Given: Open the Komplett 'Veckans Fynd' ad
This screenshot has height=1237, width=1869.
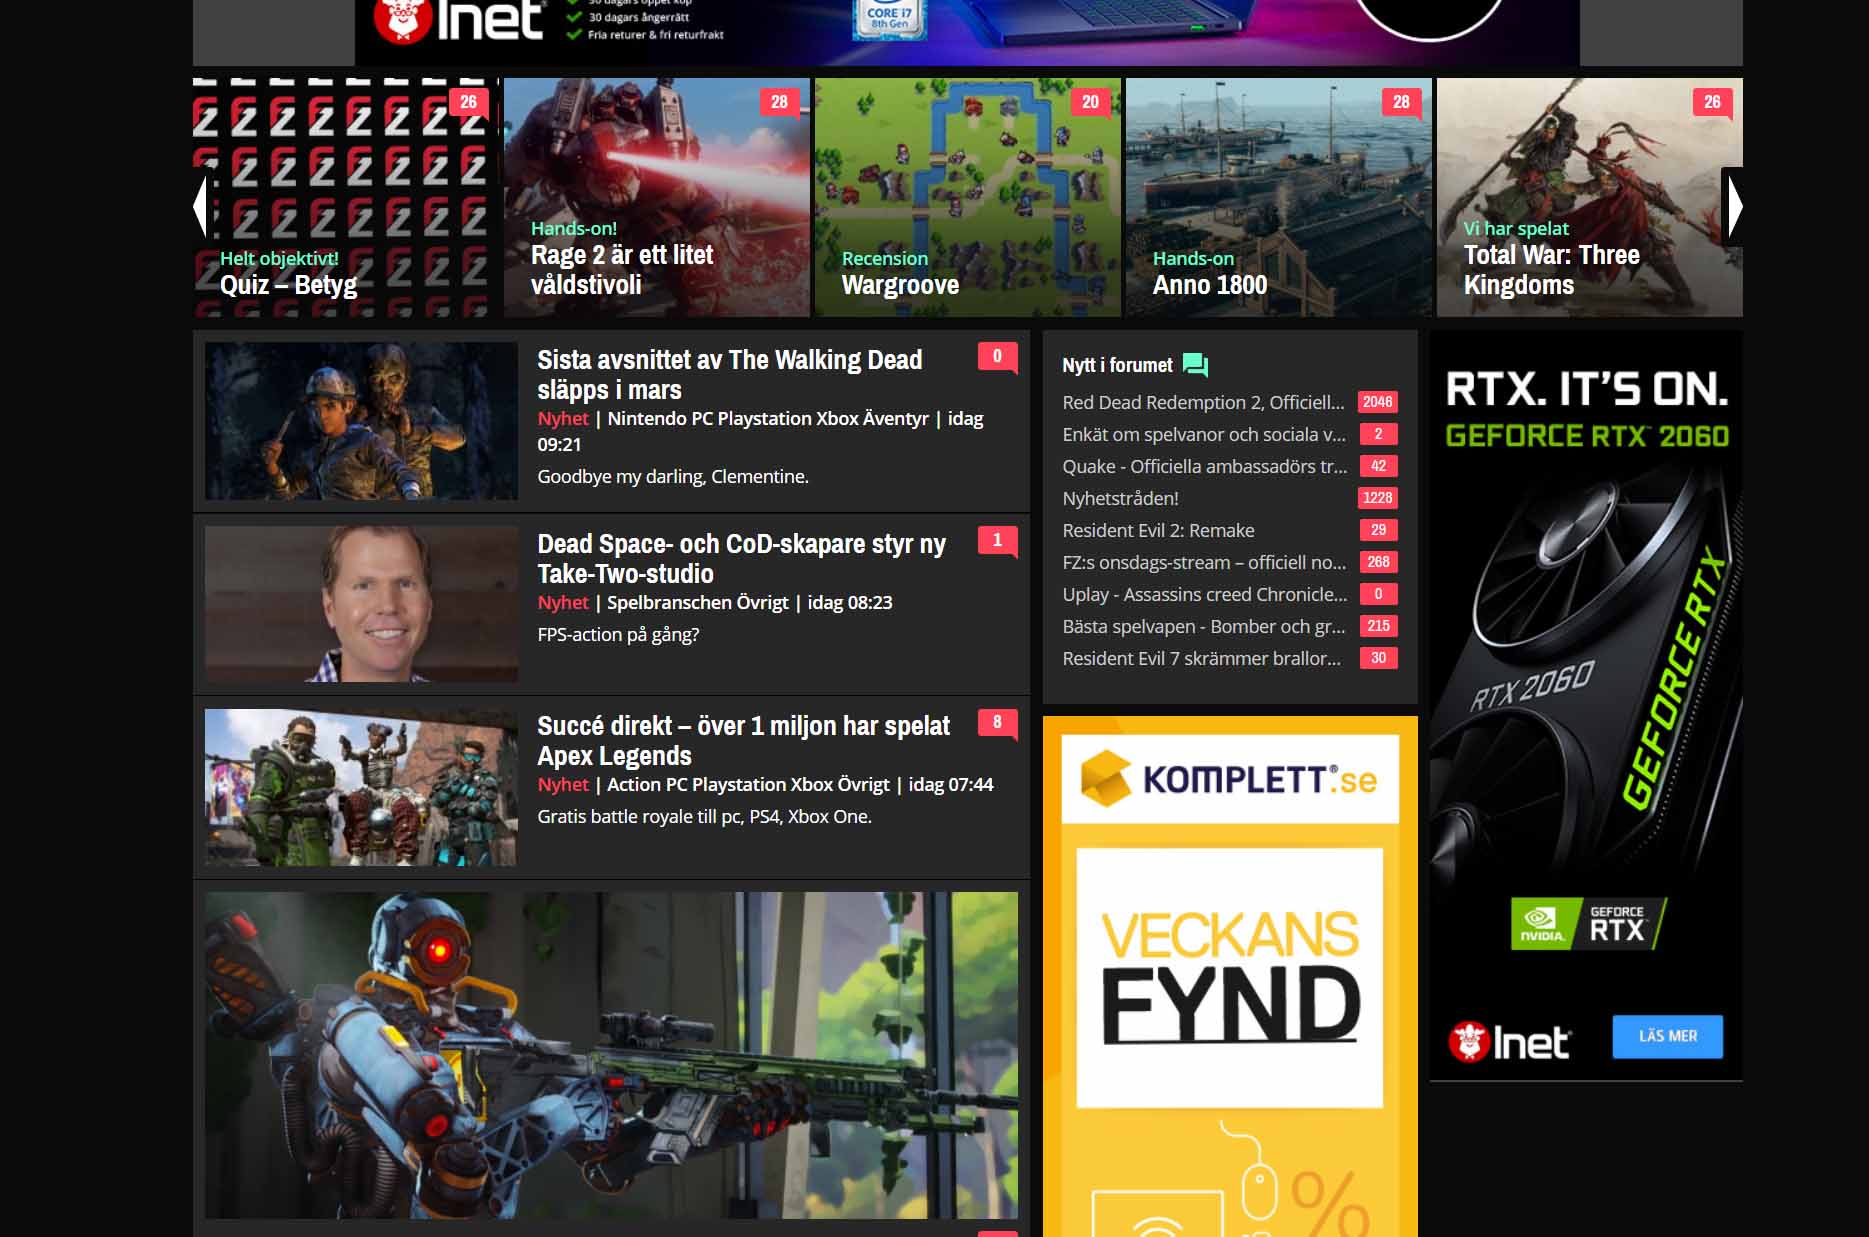Looking at the screenshot, I should click(x=1230, y=976).
